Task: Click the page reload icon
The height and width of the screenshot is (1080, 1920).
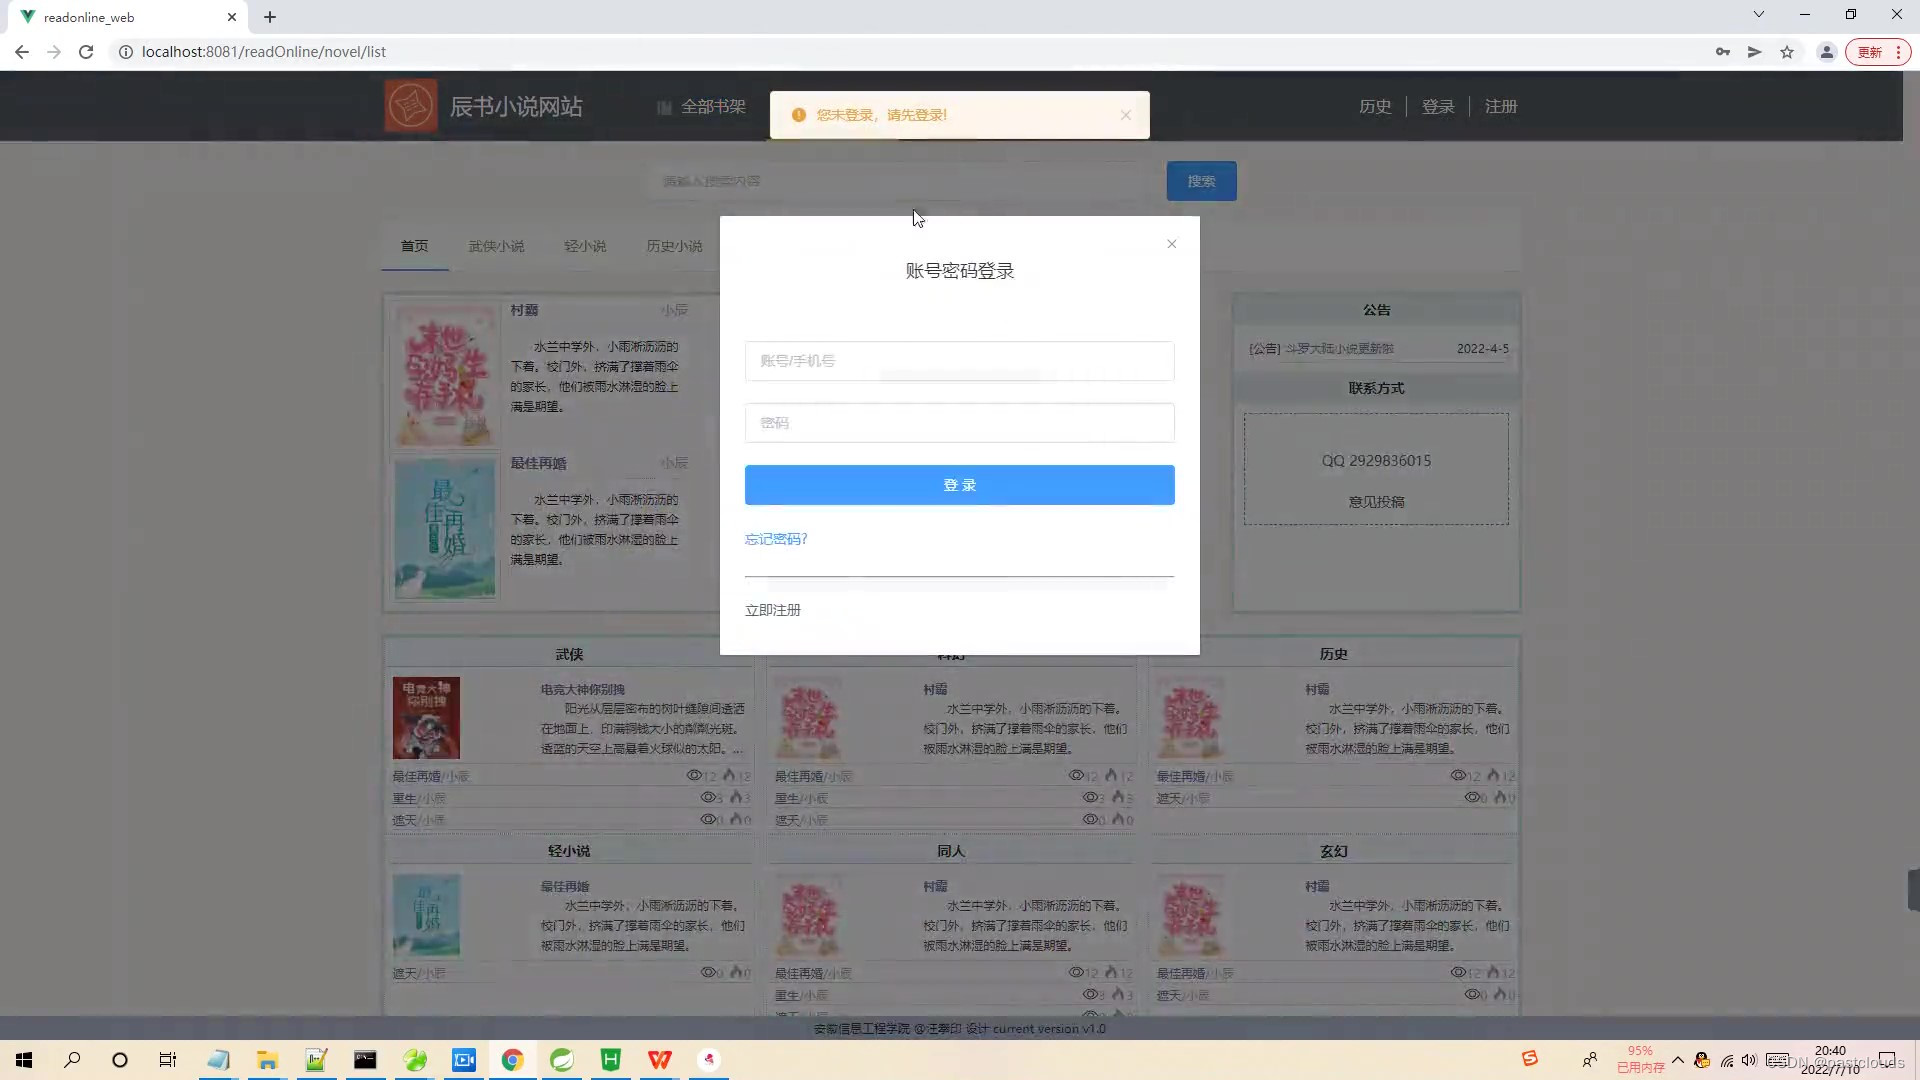Action: (86, 51)
